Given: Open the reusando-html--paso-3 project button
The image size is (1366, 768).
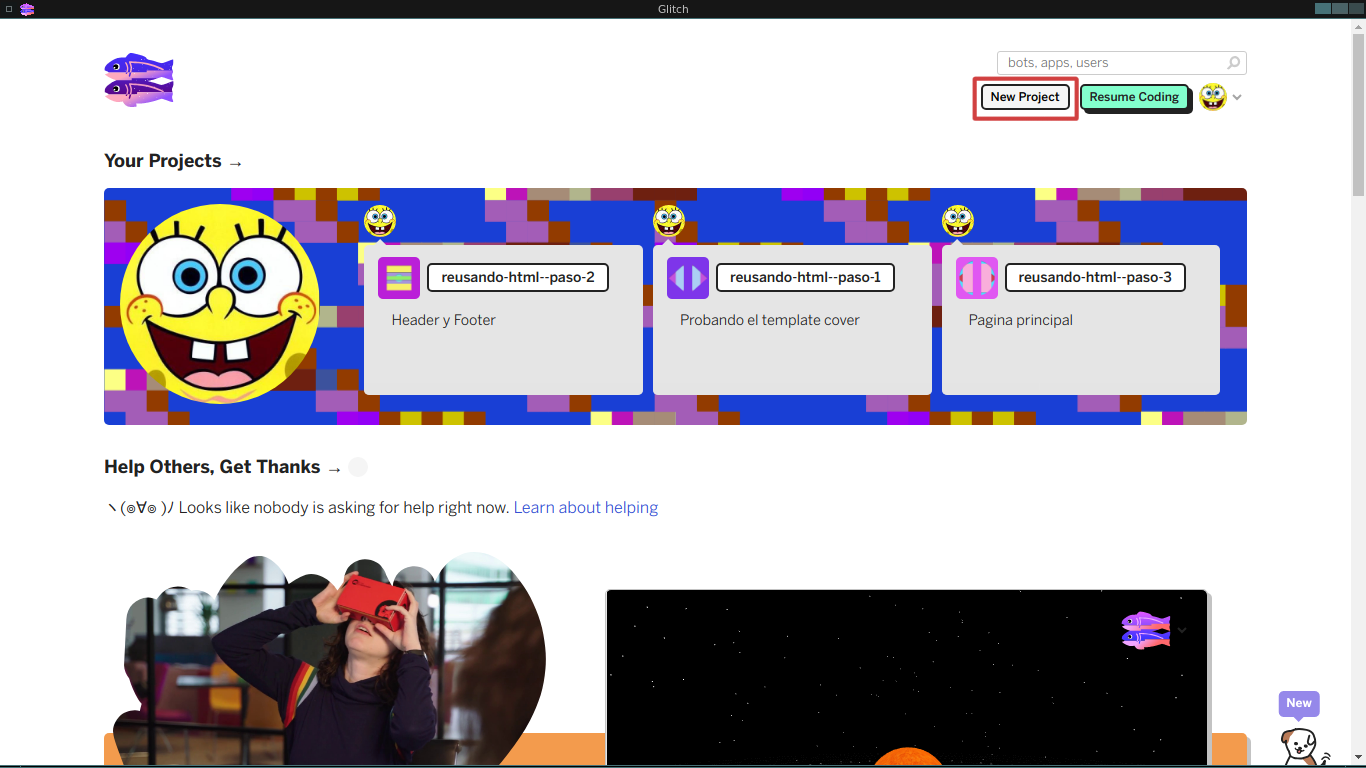Looking at the screenshot, I should point(1095,277).
